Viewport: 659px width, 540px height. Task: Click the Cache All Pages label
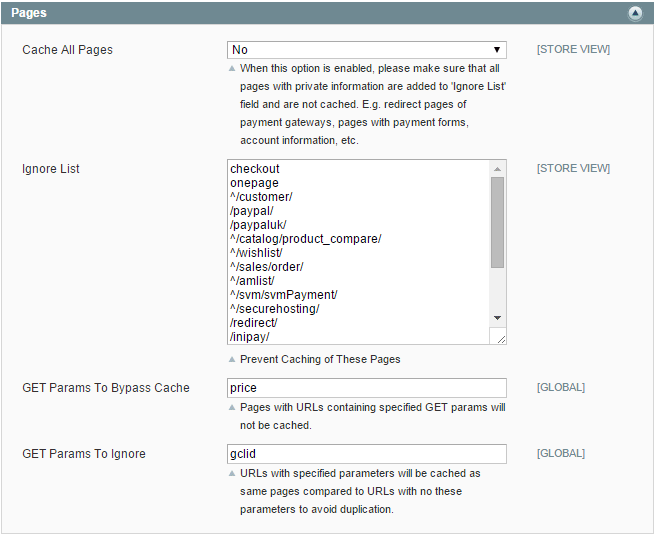(x=67, y=50)
